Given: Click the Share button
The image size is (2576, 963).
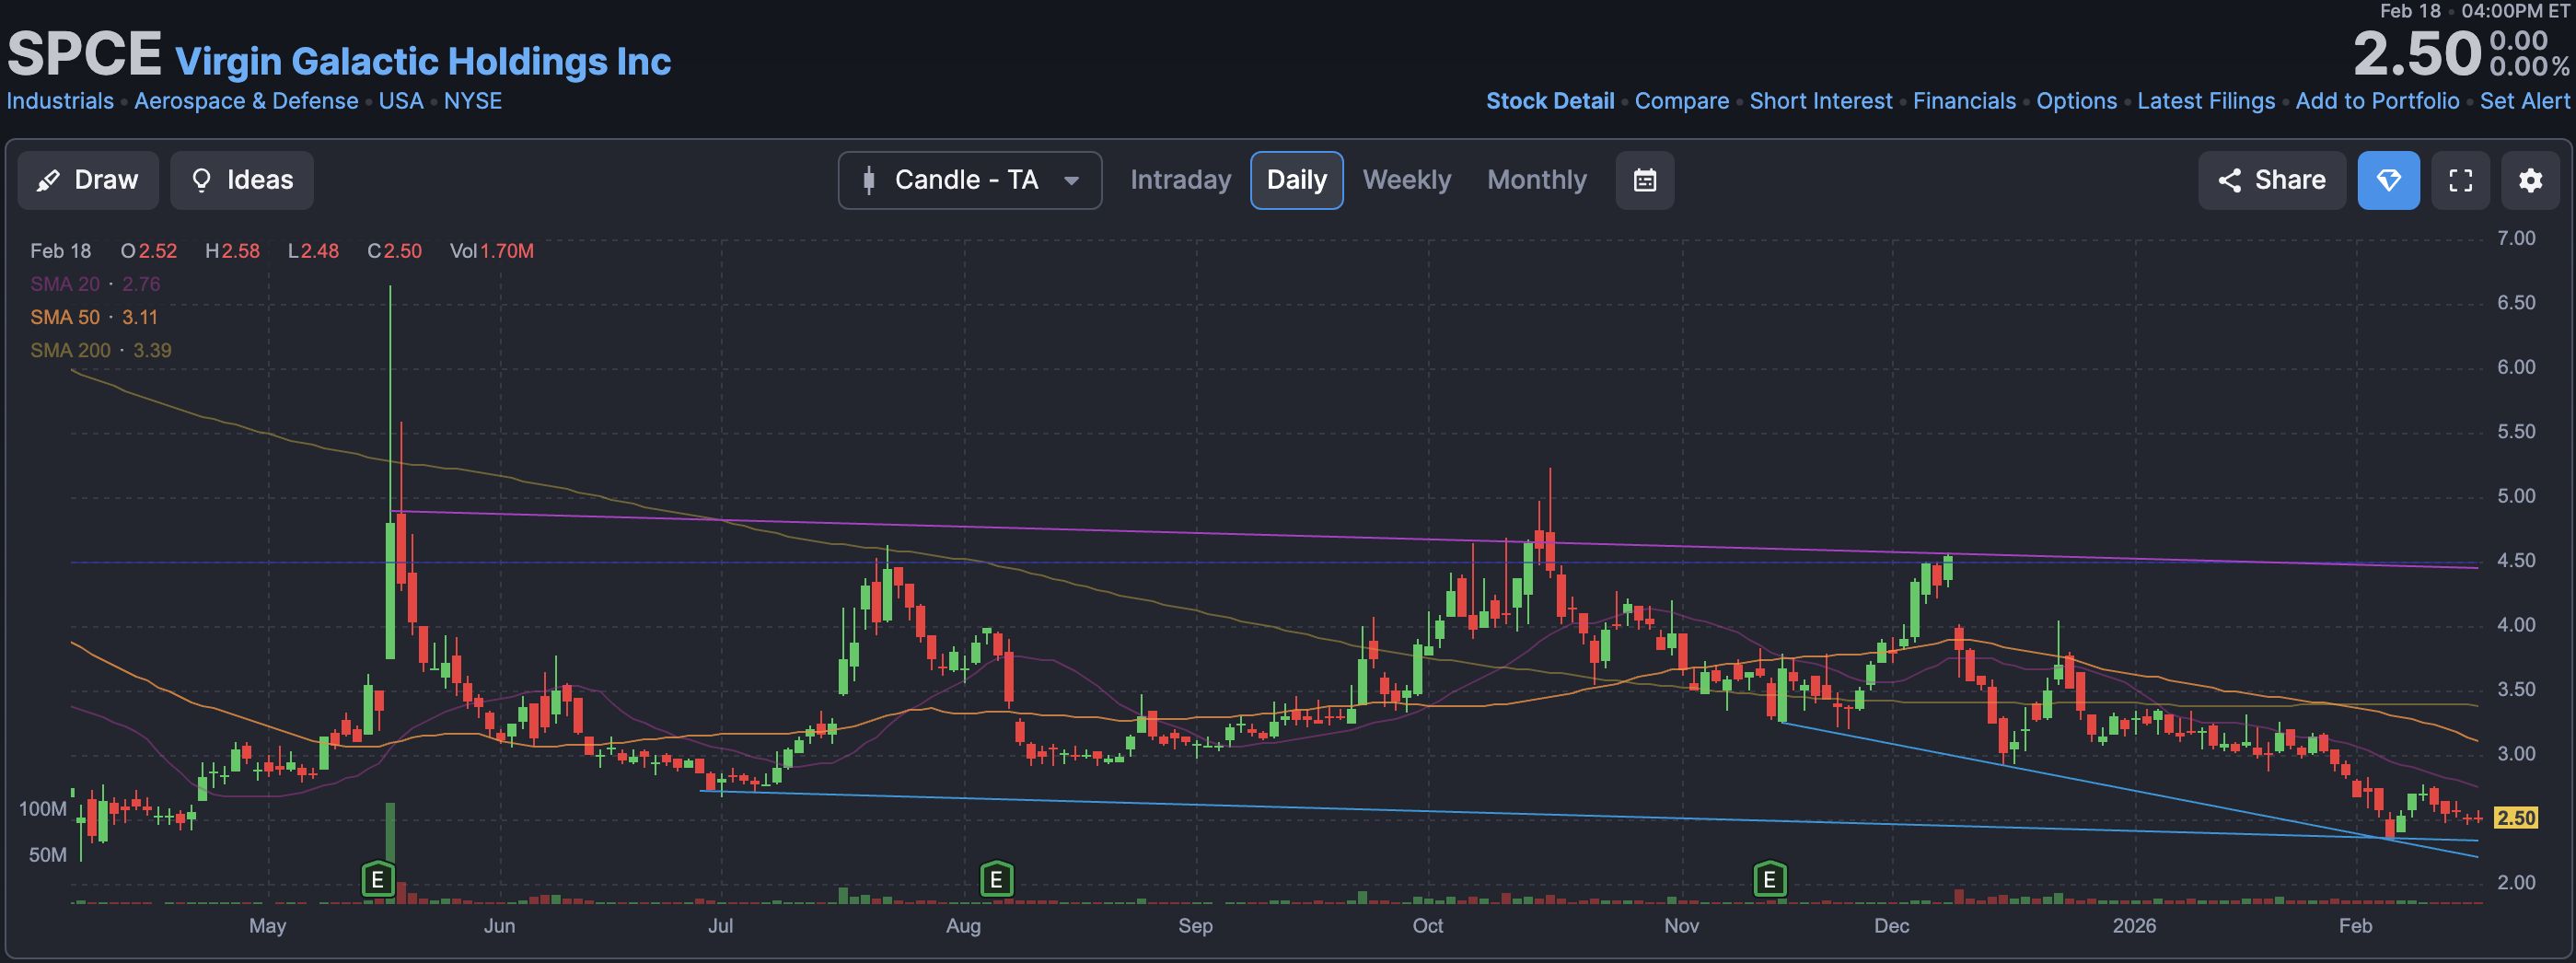Looking at the screenshot, I should click(x=2271, y=180).
